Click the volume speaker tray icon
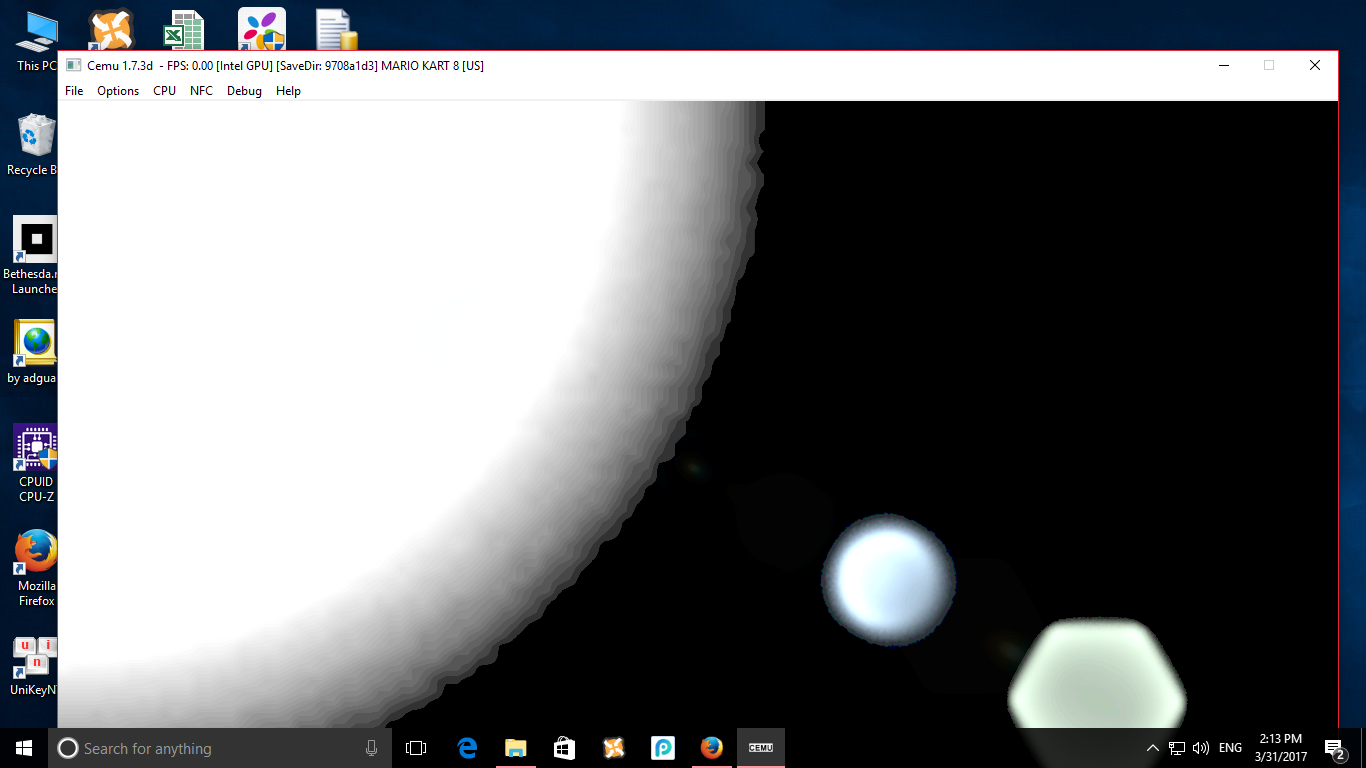 click(1201, 748)
